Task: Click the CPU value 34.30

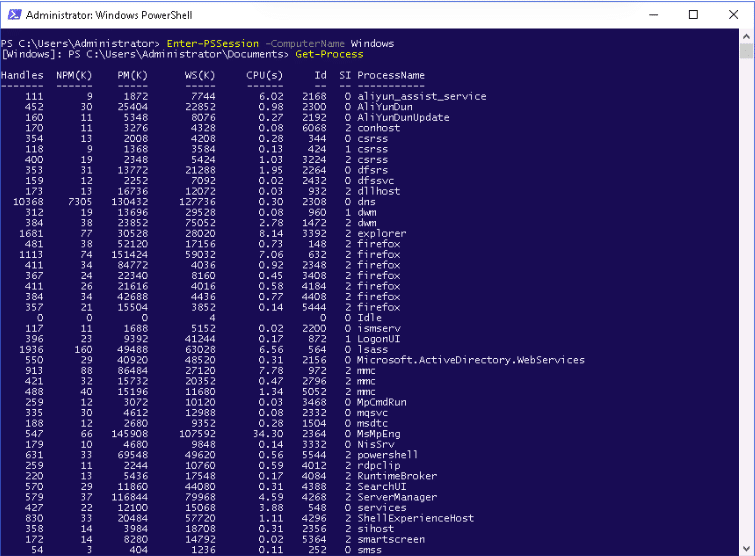Action: (x=268, y=434)
